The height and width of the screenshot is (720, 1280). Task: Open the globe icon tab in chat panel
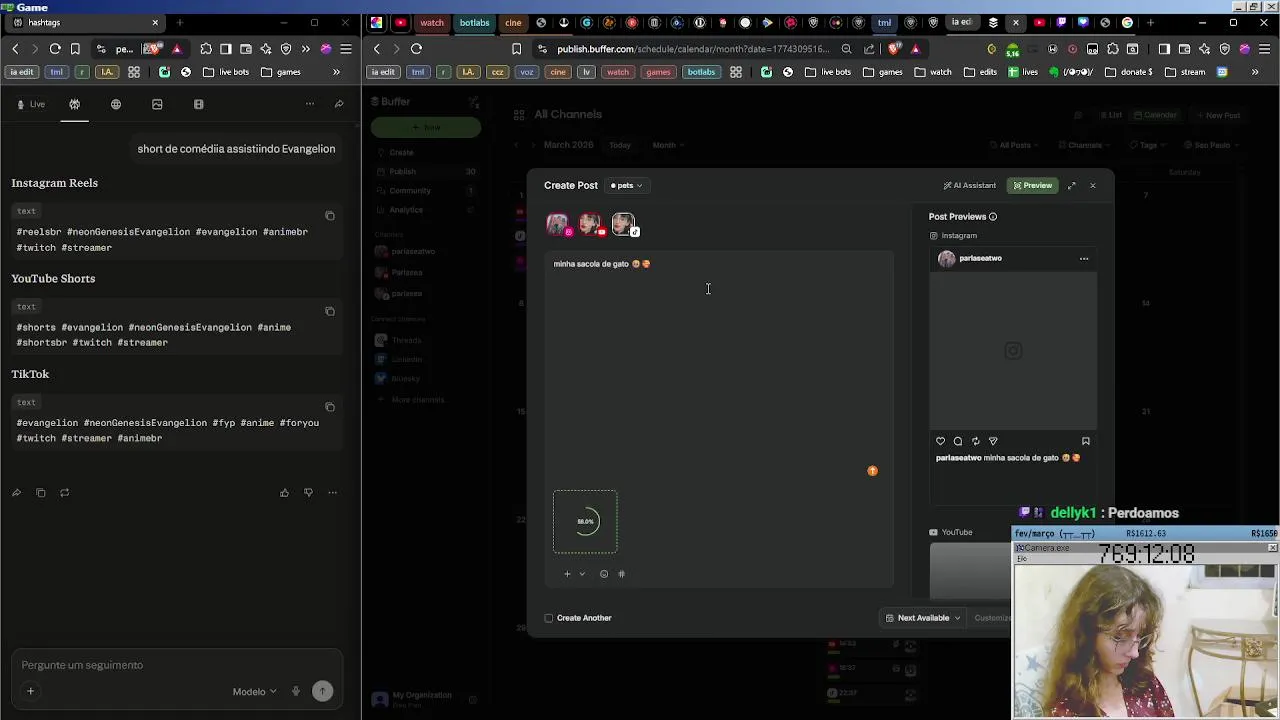point(116,104)
